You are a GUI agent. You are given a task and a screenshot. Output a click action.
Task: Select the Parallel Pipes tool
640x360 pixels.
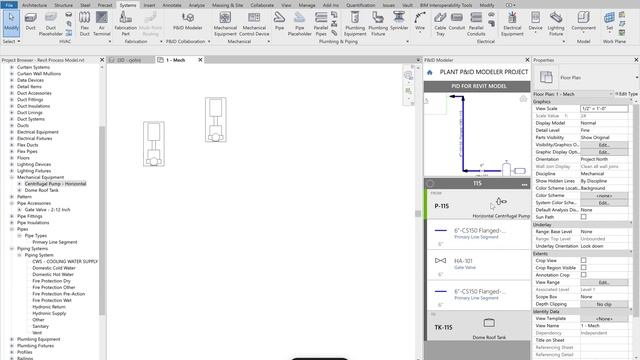321,24
